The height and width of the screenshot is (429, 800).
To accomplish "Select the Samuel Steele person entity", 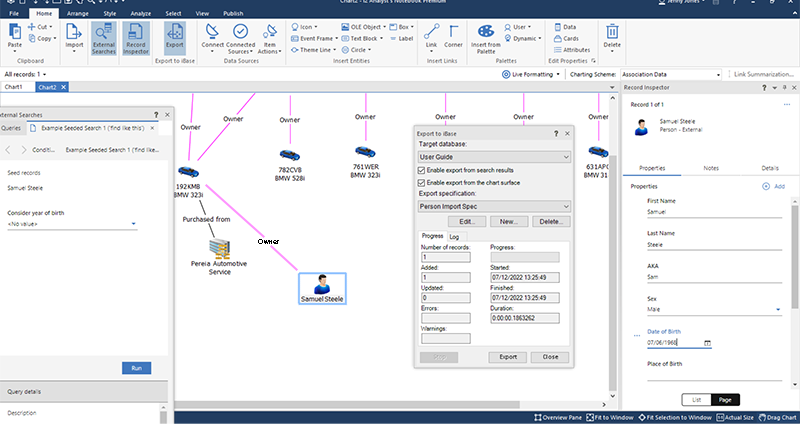I will point(322,284).
